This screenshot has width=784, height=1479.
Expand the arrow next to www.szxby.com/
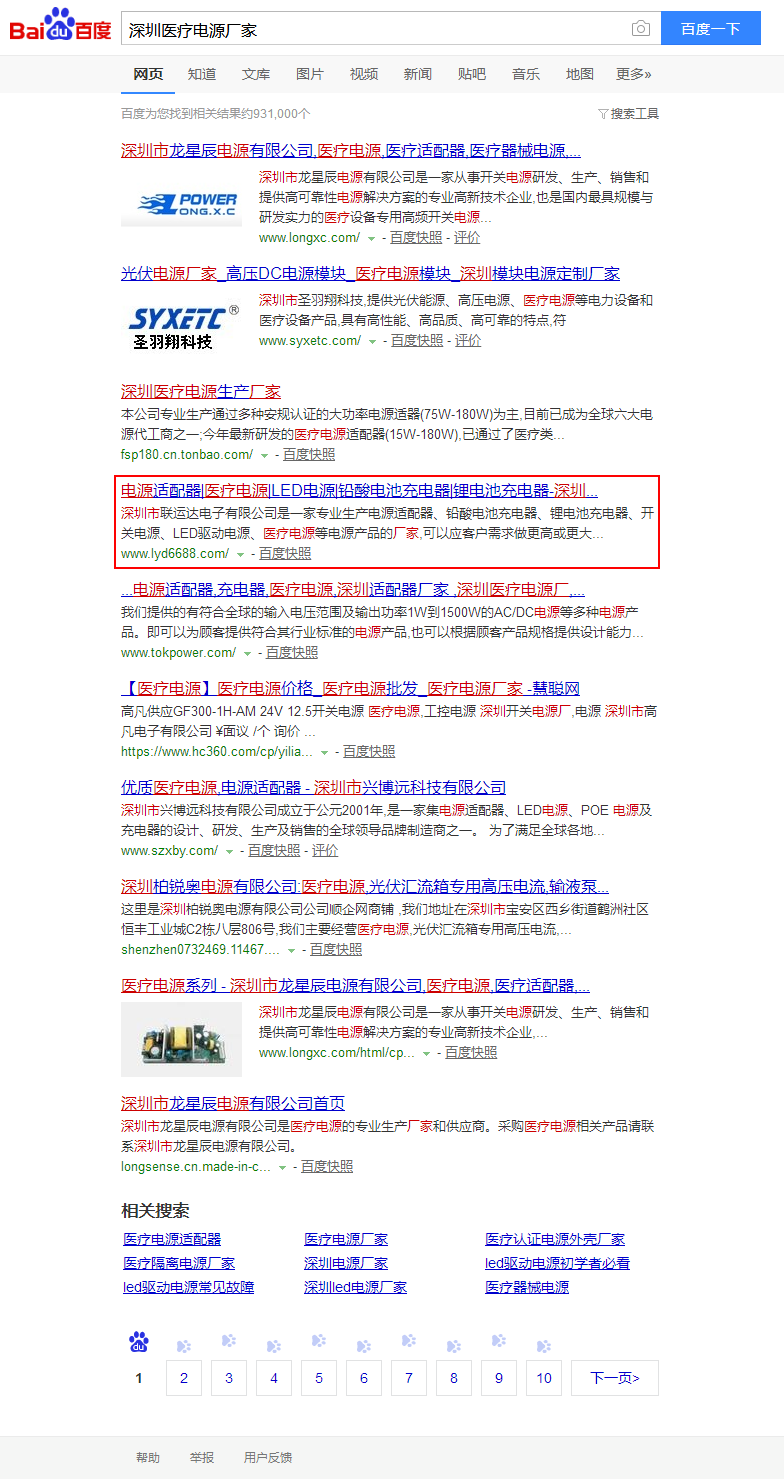click(x=230, y=851)
